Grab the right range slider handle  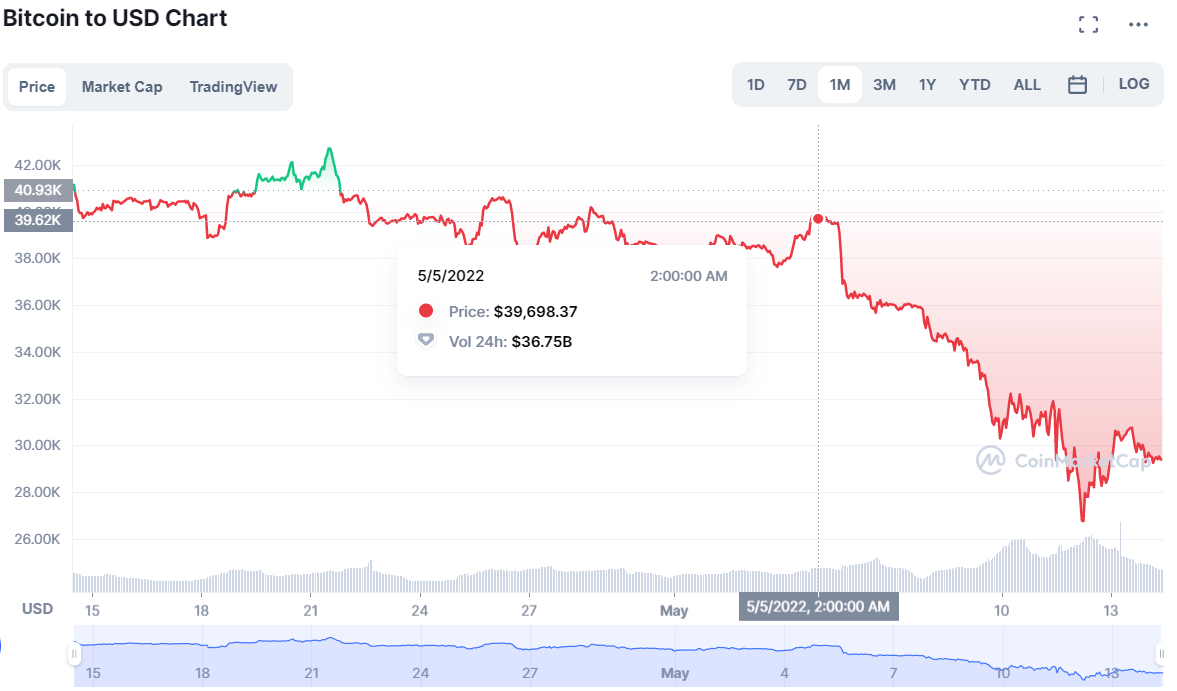[1160, 654]
